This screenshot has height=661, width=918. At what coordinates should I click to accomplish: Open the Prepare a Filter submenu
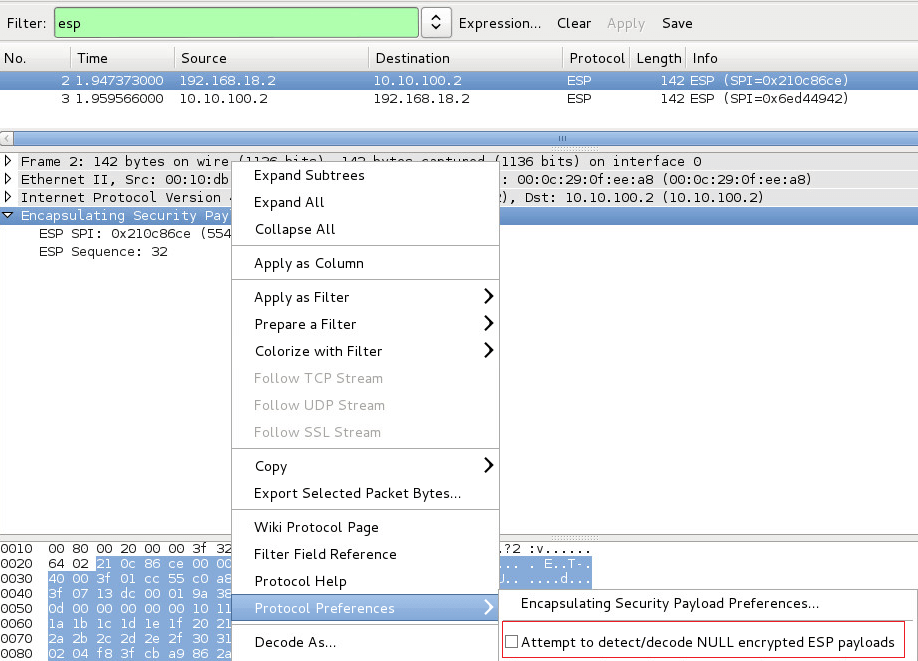(x=365, y=324)
